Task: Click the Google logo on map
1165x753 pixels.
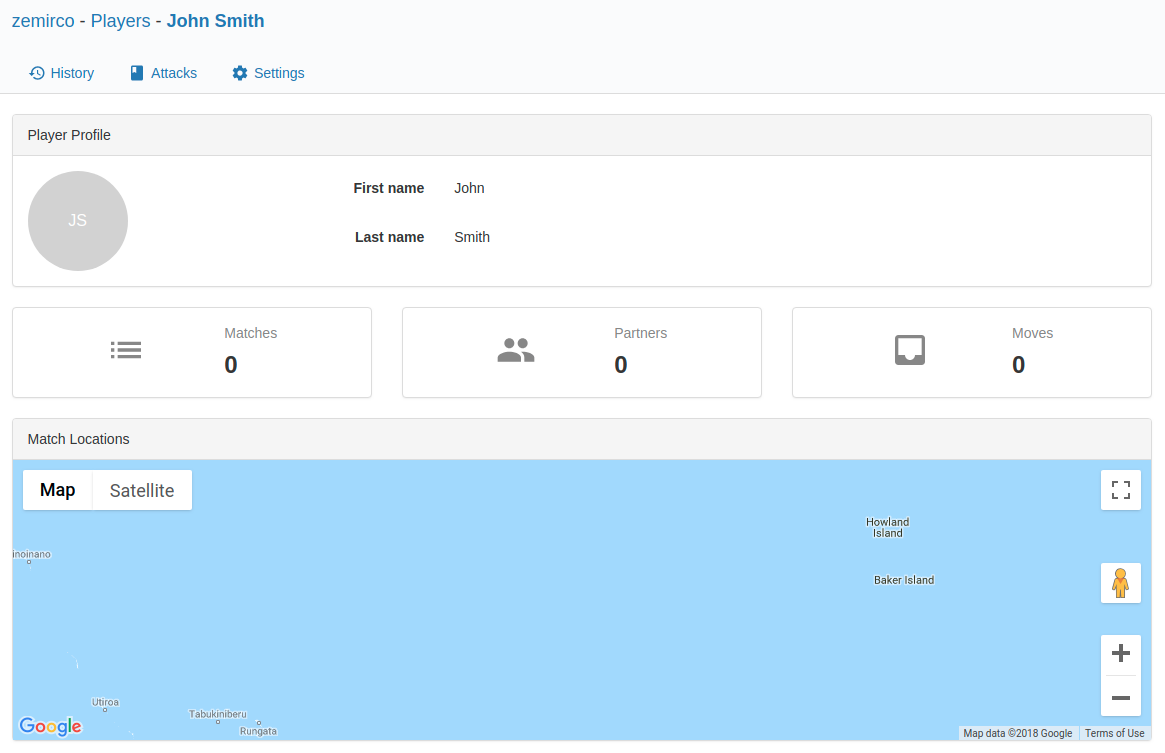Action: pos(50,727)
